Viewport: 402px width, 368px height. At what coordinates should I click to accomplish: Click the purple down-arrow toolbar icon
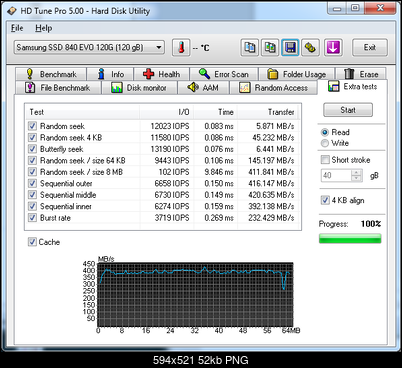(x=333, y=47)
